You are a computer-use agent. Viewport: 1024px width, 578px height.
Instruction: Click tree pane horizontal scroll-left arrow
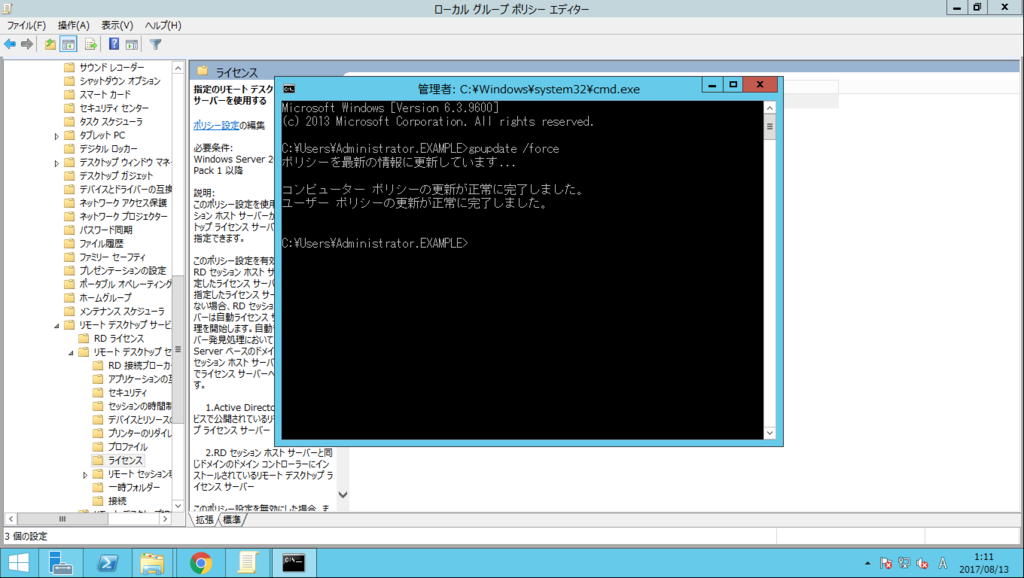[x=10, y=519]
